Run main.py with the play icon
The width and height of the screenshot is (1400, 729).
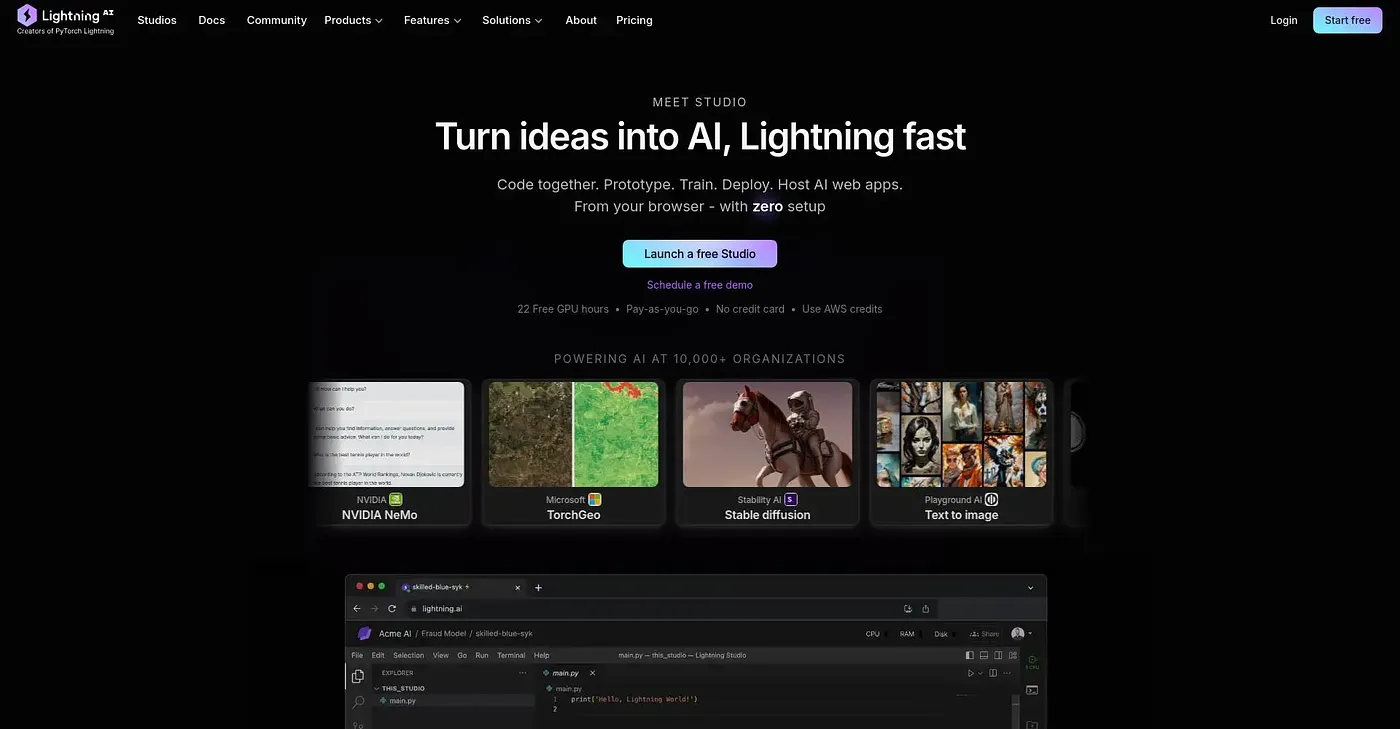[x=970, y=673]
